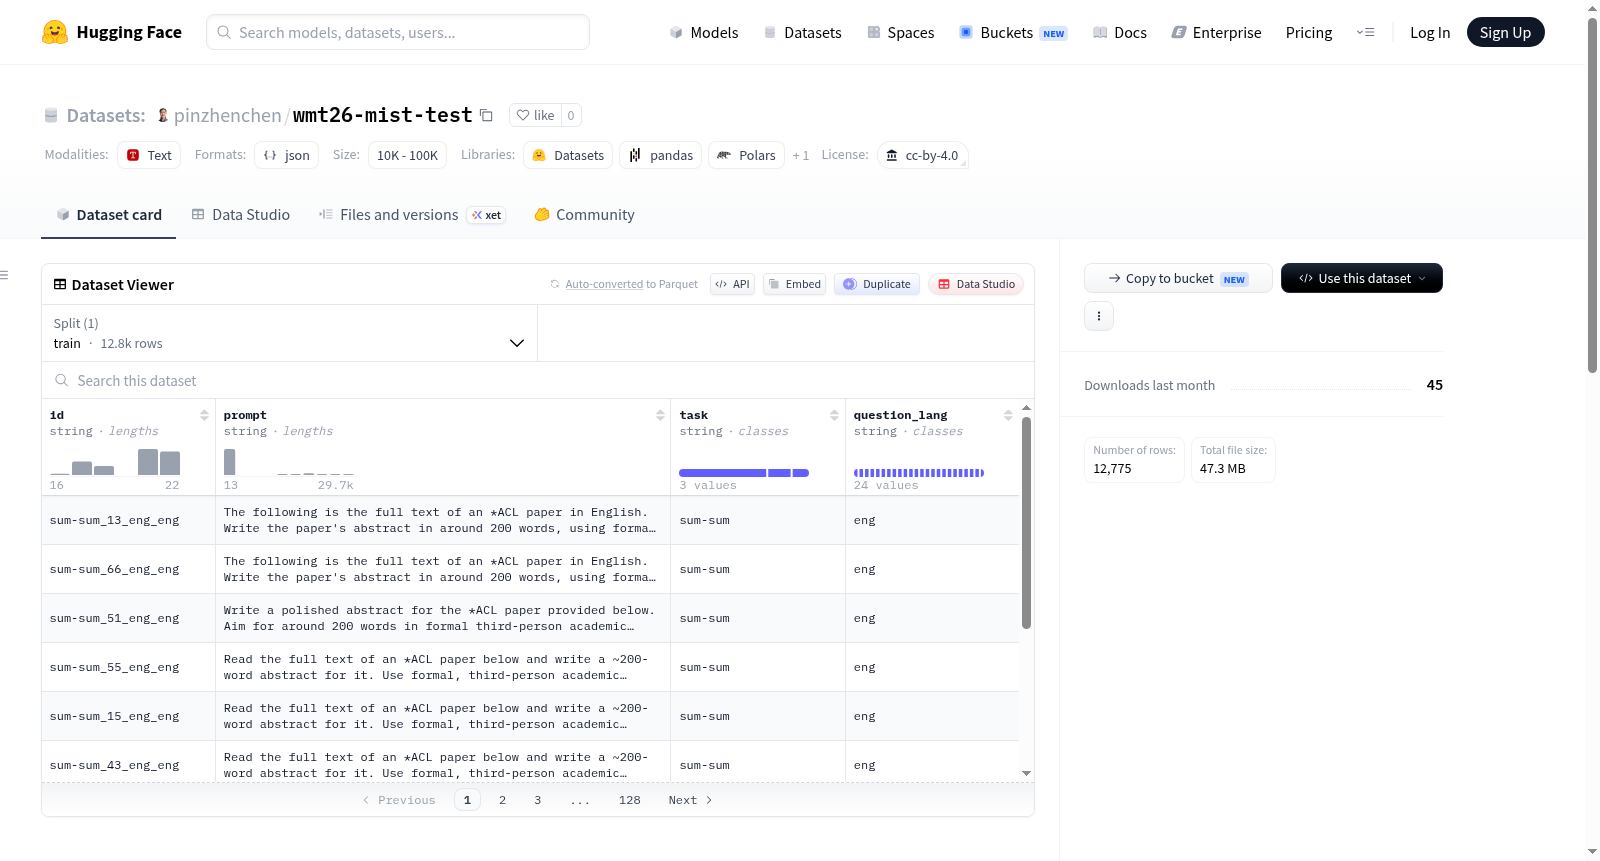Copy dataset name with the copy icon
This screenshot has width=1600, height=861.
486,115
